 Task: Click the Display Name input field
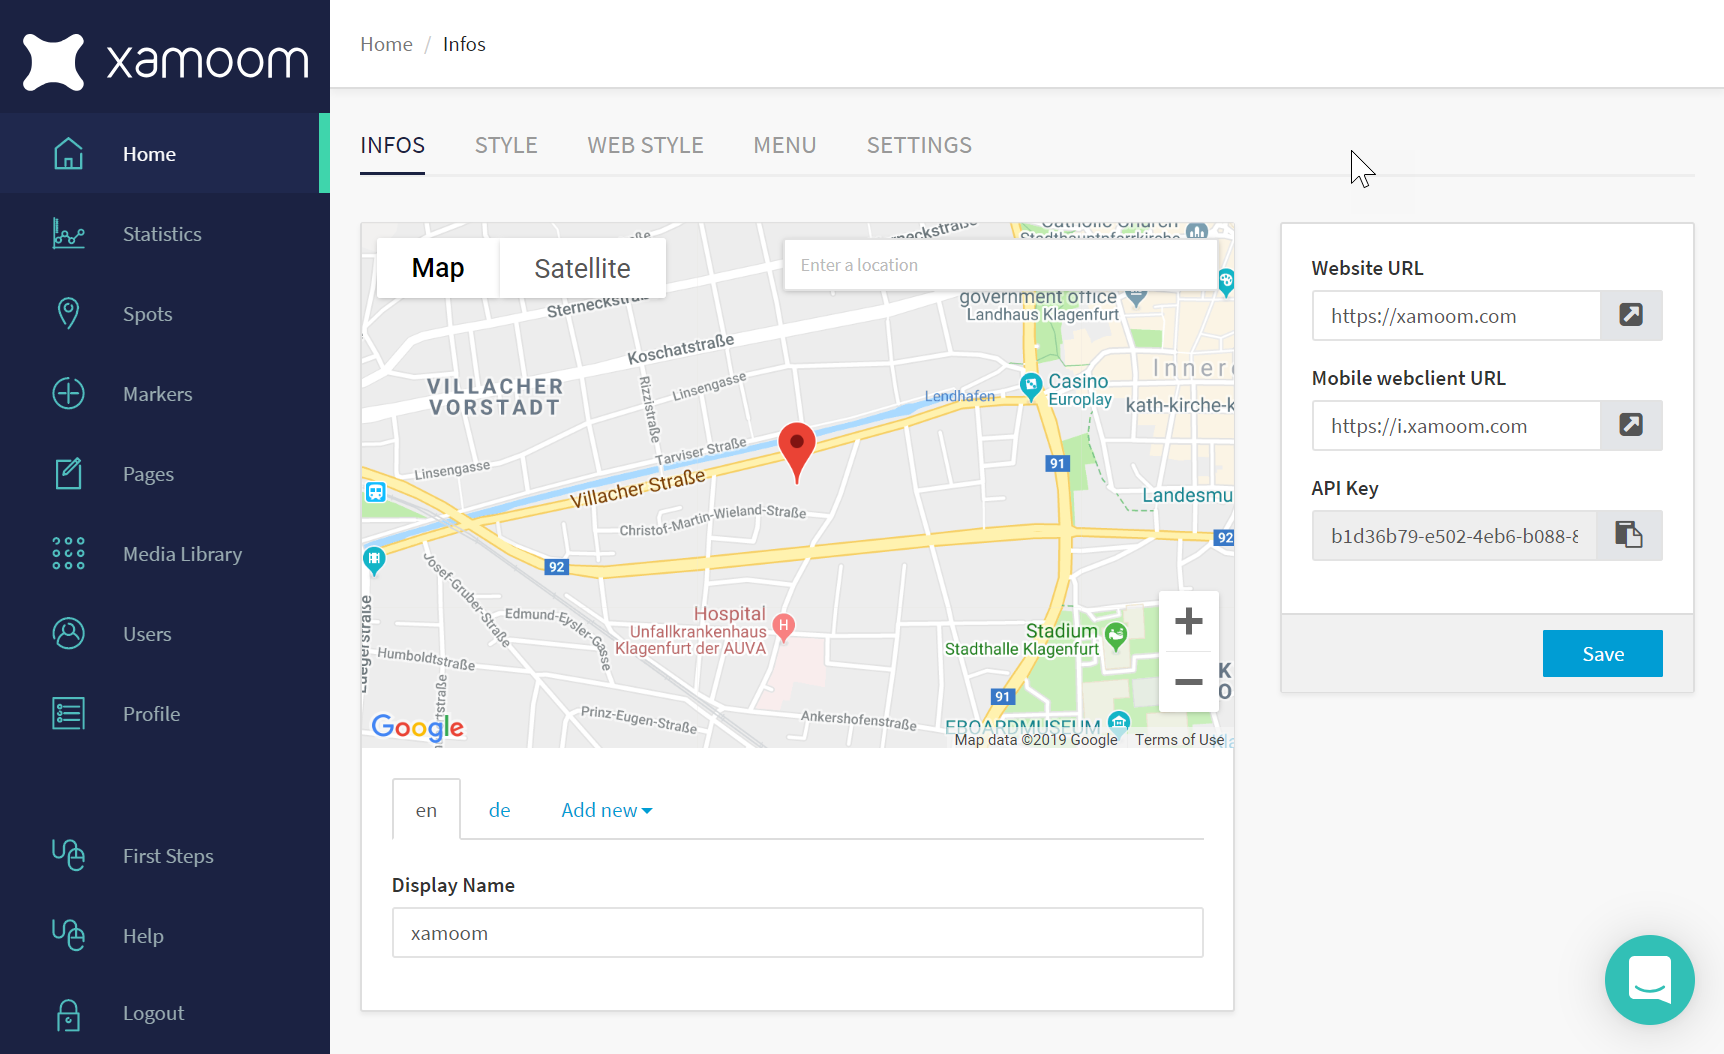tap(797, 933)
